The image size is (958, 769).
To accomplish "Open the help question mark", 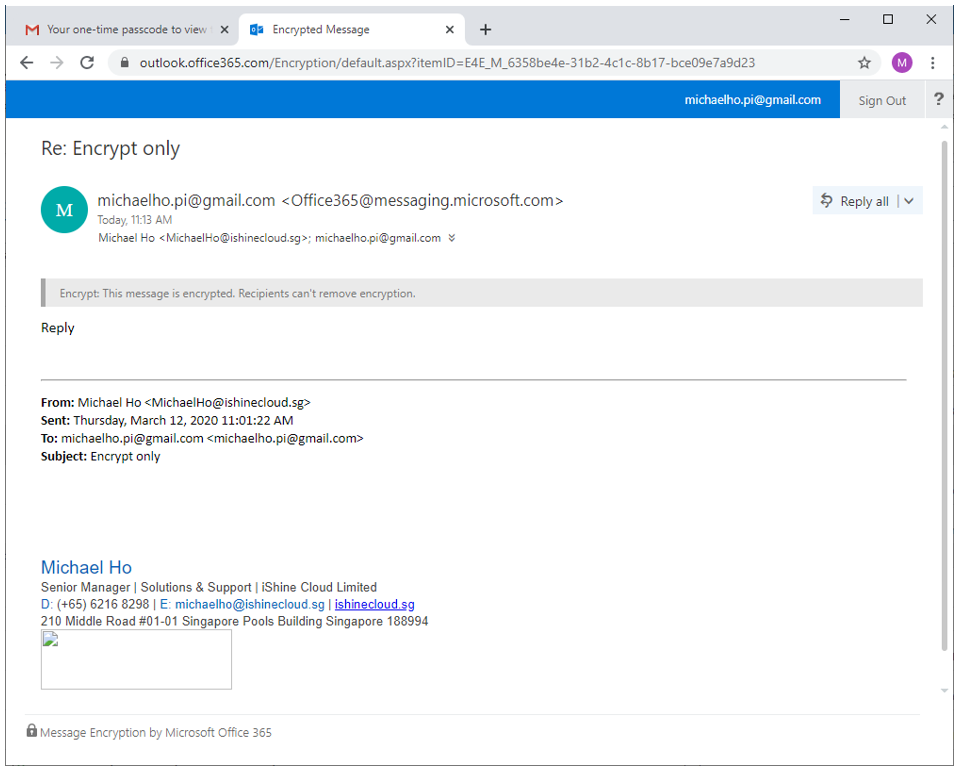I will tap(938, 99).
